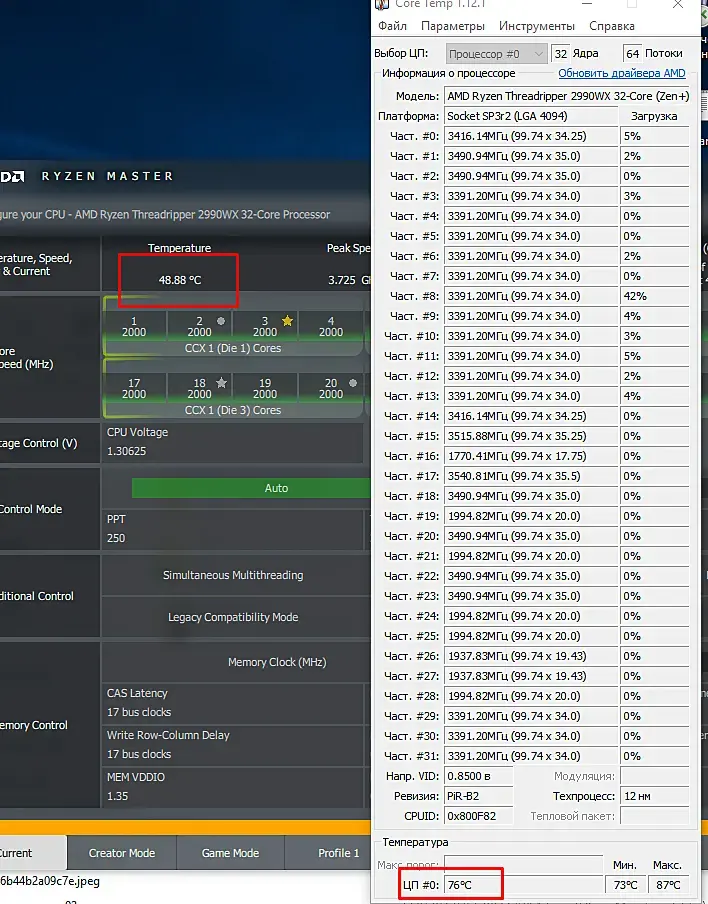Click the AMD logo in Ryzen Master

coord(12,176)
